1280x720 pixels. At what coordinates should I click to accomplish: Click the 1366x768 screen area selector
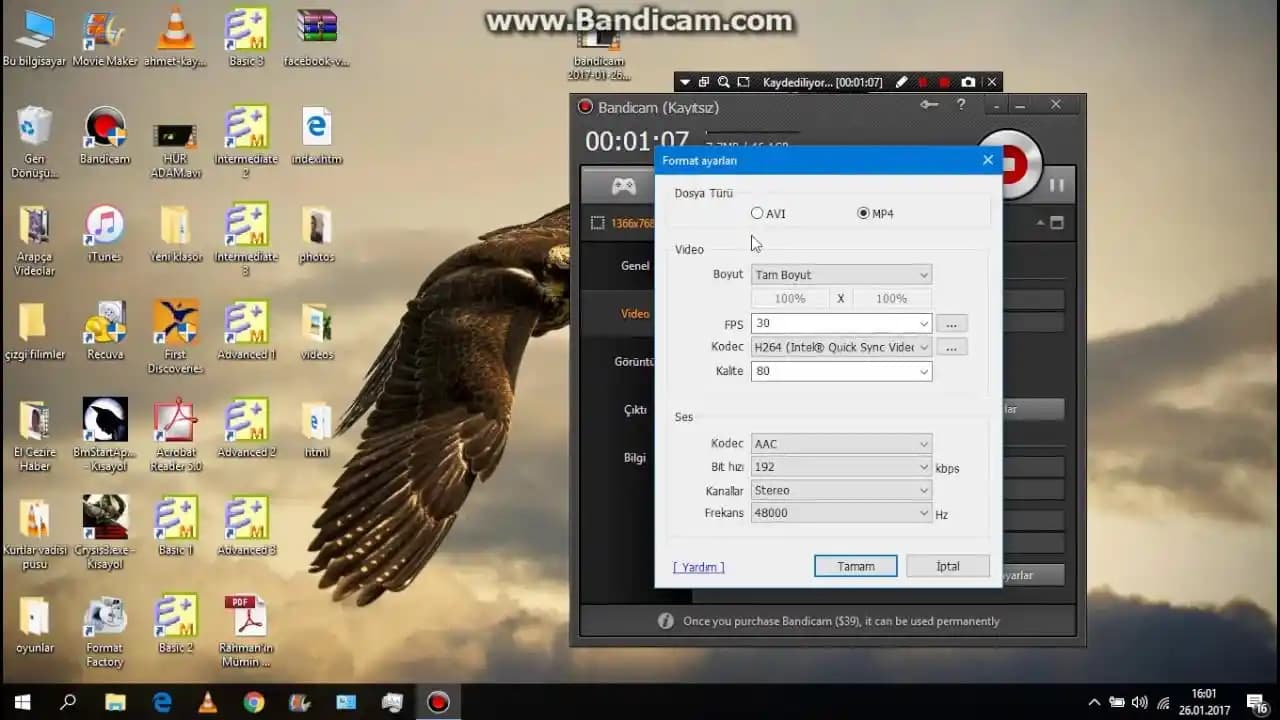(623, 223)
